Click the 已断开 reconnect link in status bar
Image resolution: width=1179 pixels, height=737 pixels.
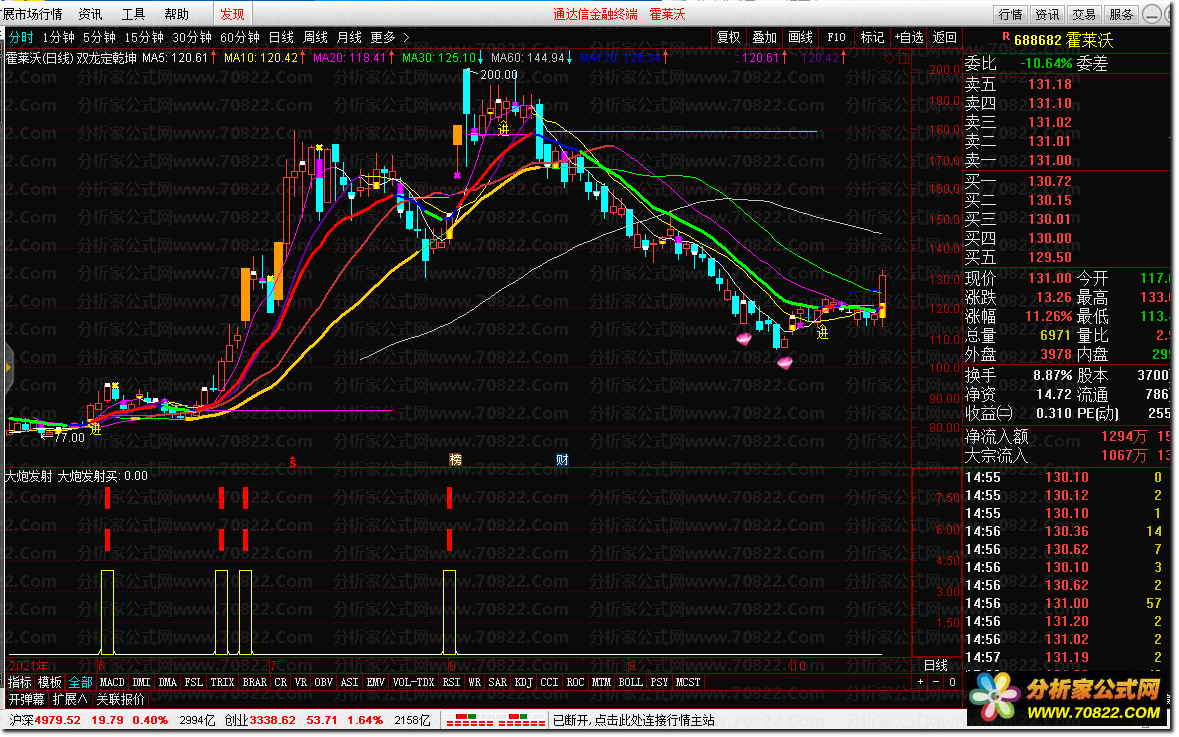(633, 720)
